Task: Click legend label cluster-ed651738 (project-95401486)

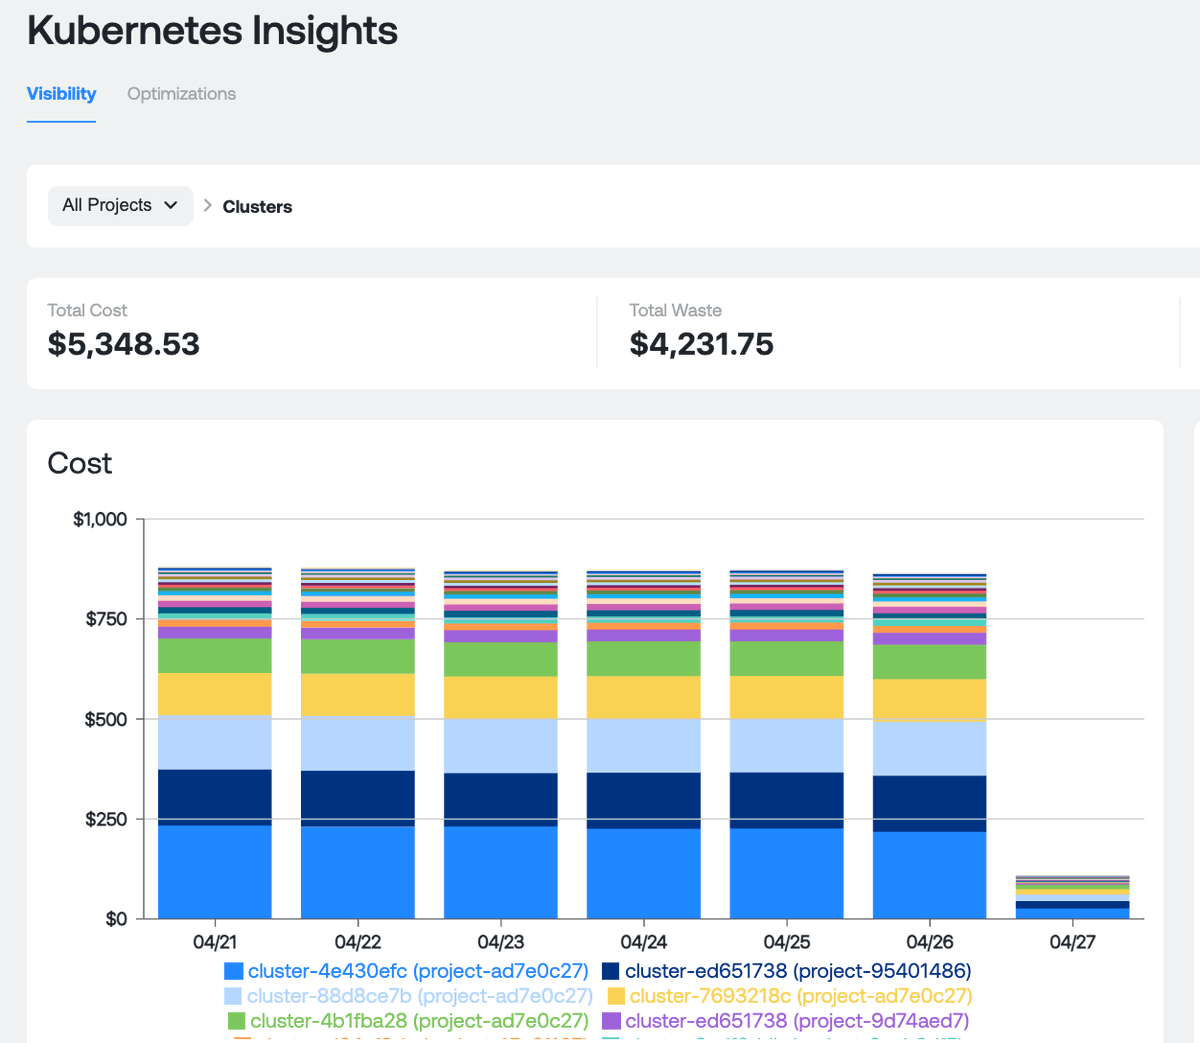Action: (798, 971)
